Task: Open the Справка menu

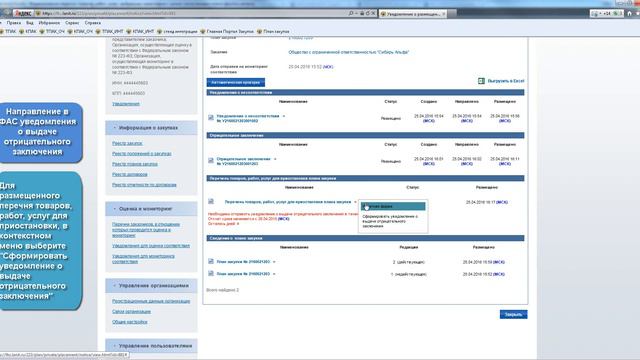Action: (93, 23)
